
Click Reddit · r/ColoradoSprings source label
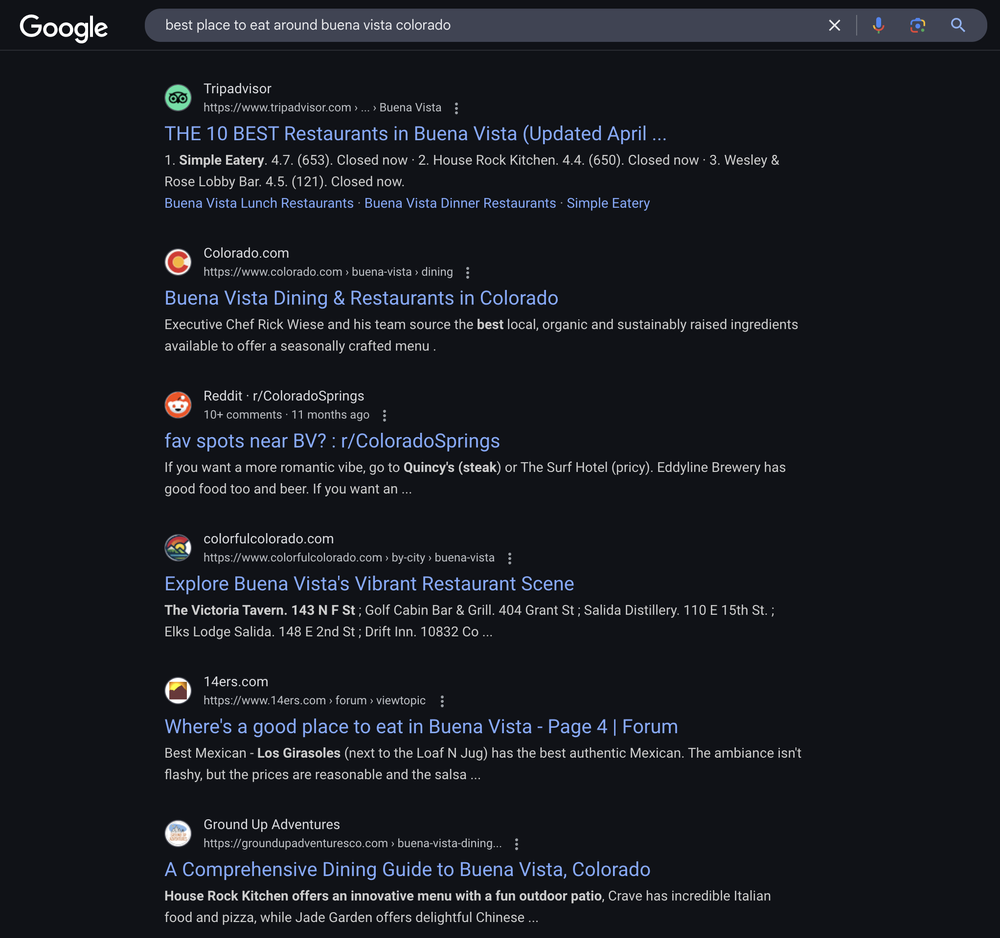[284, 396]
